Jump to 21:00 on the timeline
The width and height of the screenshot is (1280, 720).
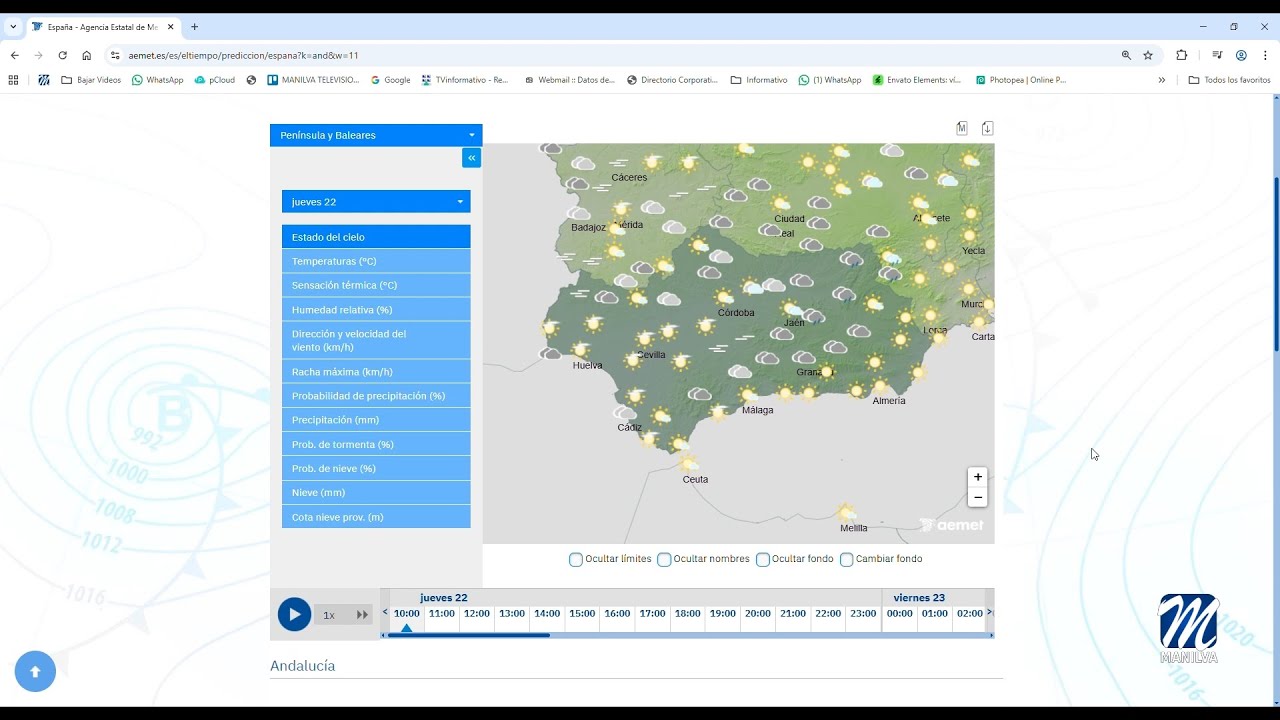(793, 614)
